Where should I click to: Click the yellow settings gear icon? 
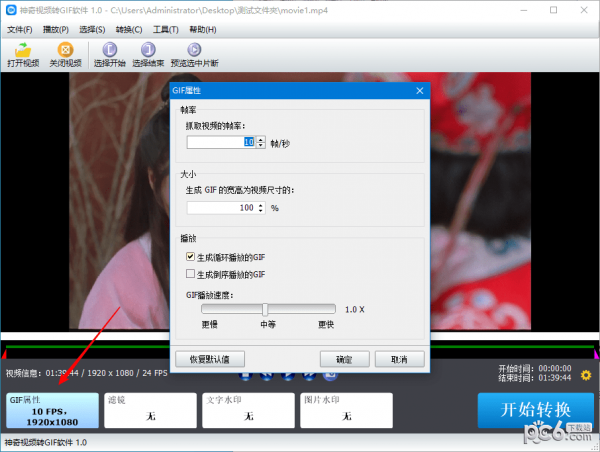(x=586, y=376)
